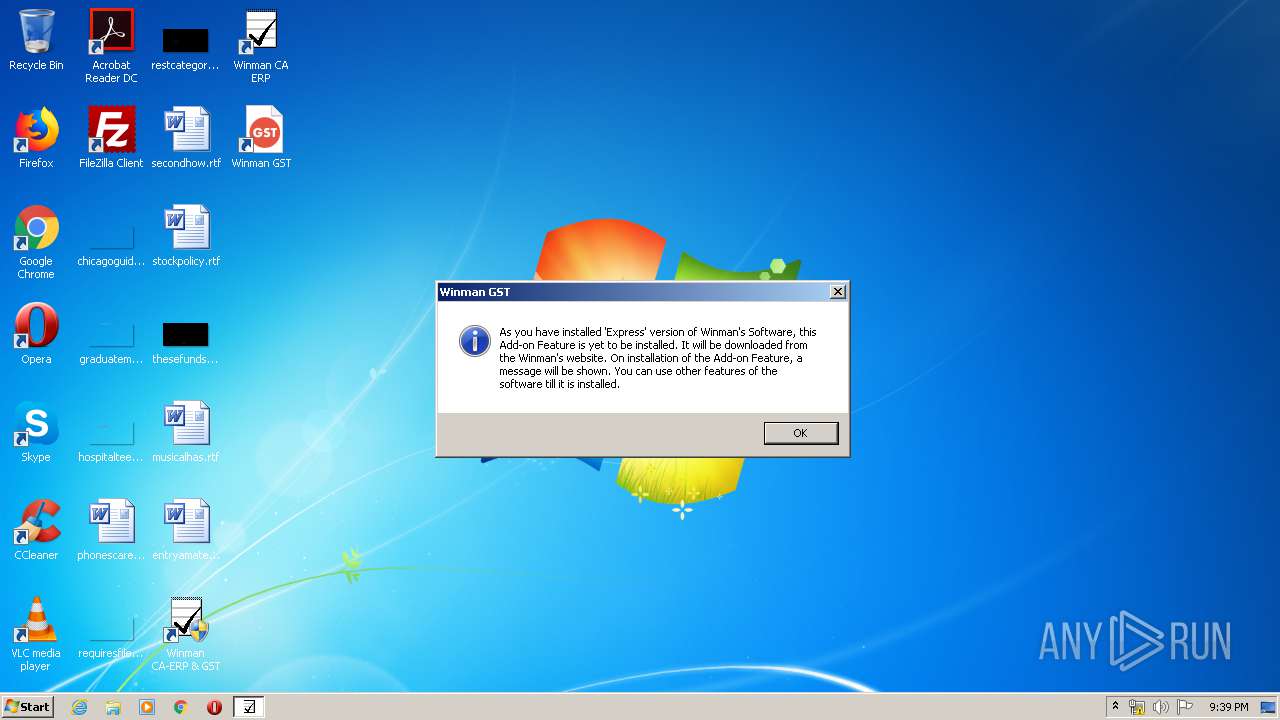Click the taskbar clock showing 9:39 PM
1280x720 pixels.
[1228, 707]
